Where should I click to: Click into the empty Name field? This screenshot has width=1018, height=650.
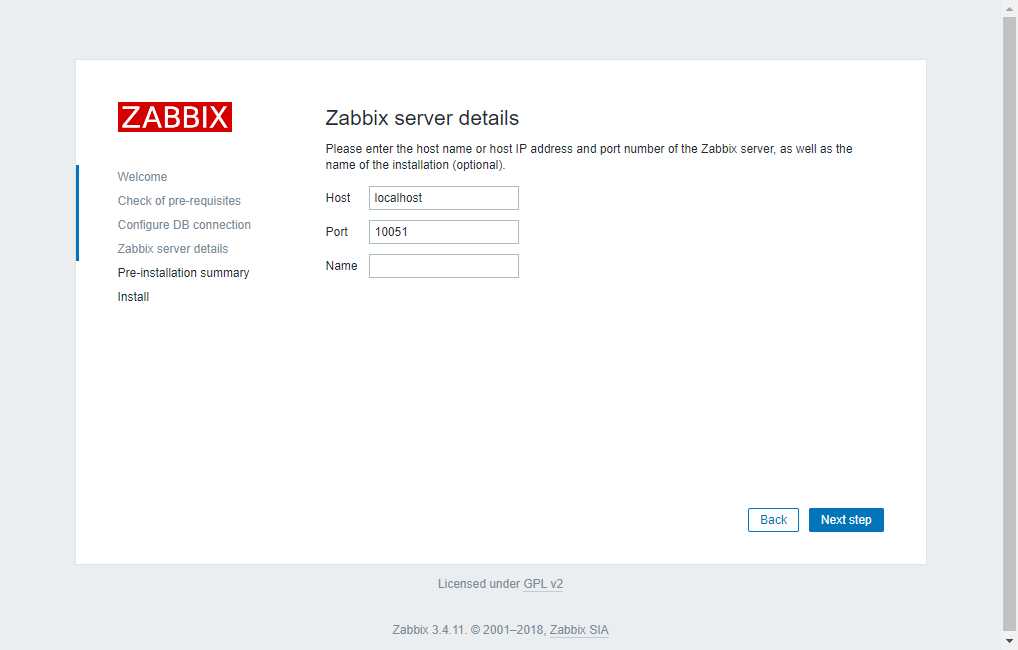click(x=443, y=266)
